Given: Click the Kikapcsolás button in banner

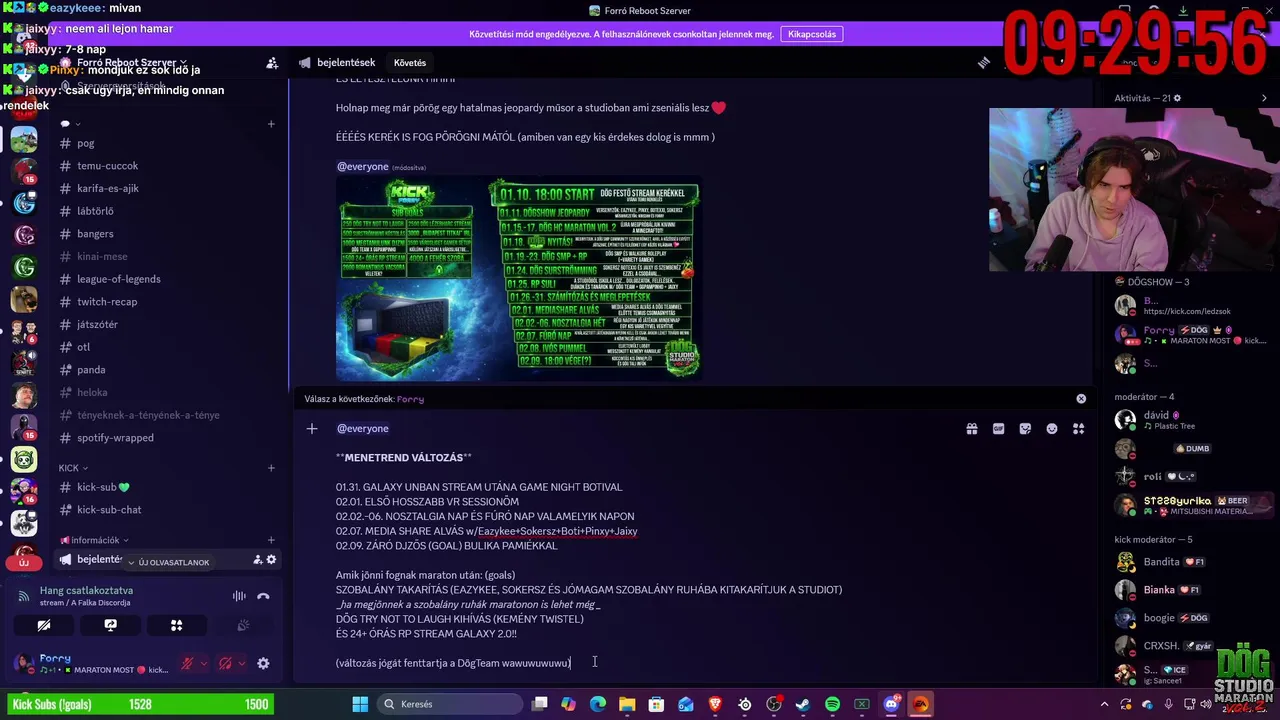Looking at the screenshot, I should click(811, 34).
